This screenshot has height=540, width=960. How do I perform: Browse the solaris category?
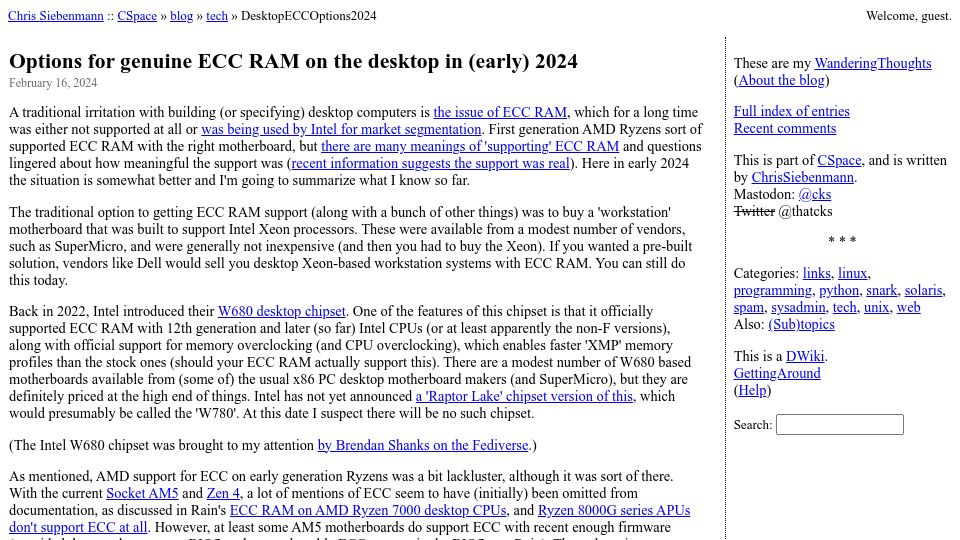[923, 290]
